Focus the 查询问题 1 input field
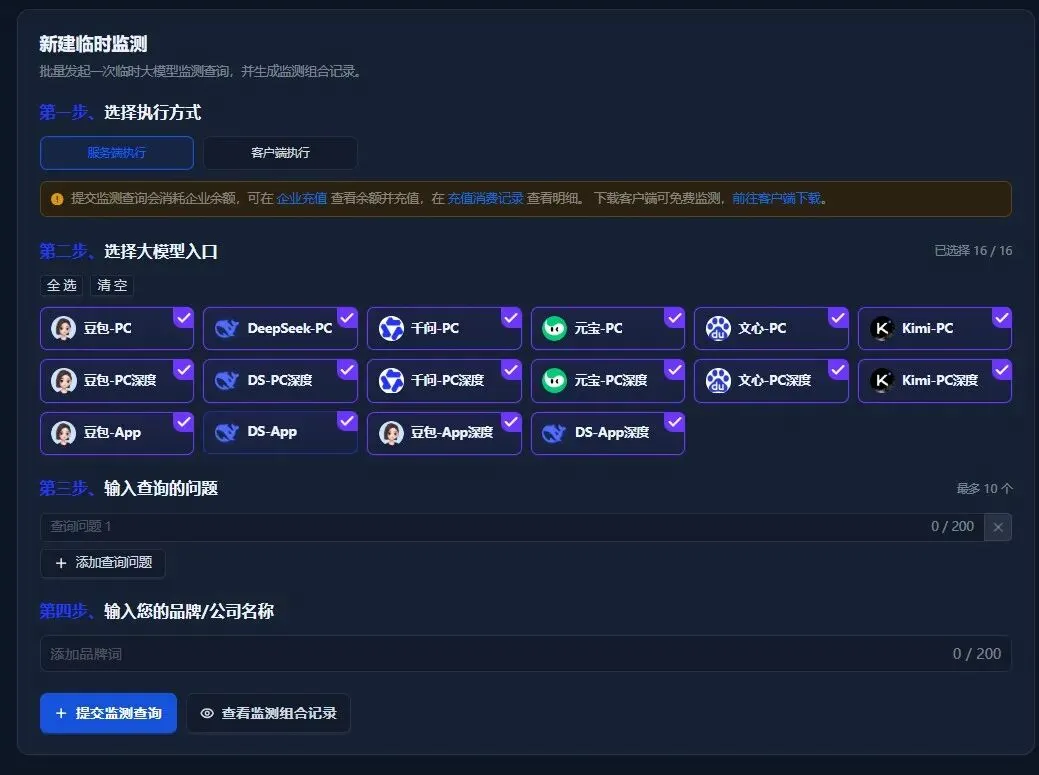Image resolution: width=1039 pixels, height=775 pixels. (512, 527)
